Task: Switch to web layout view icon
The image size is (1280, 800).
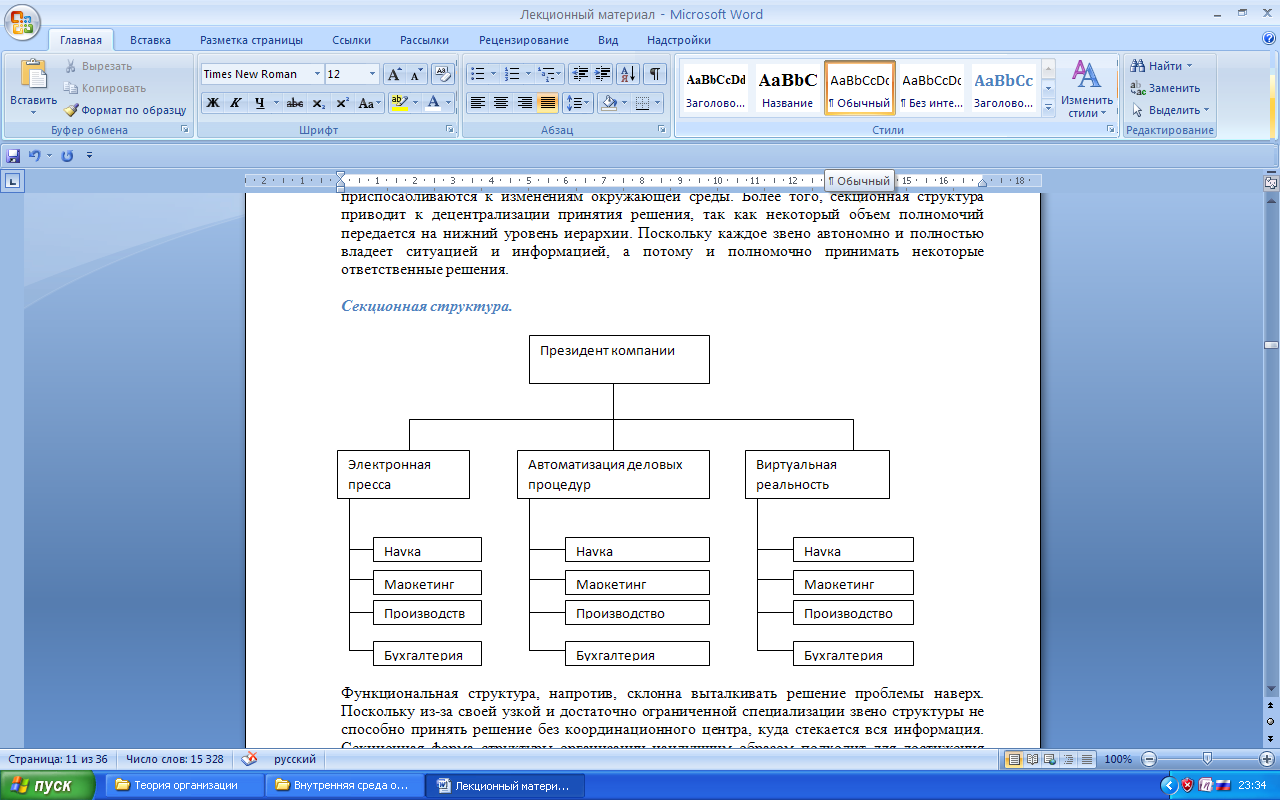Action: [1051, 759]
